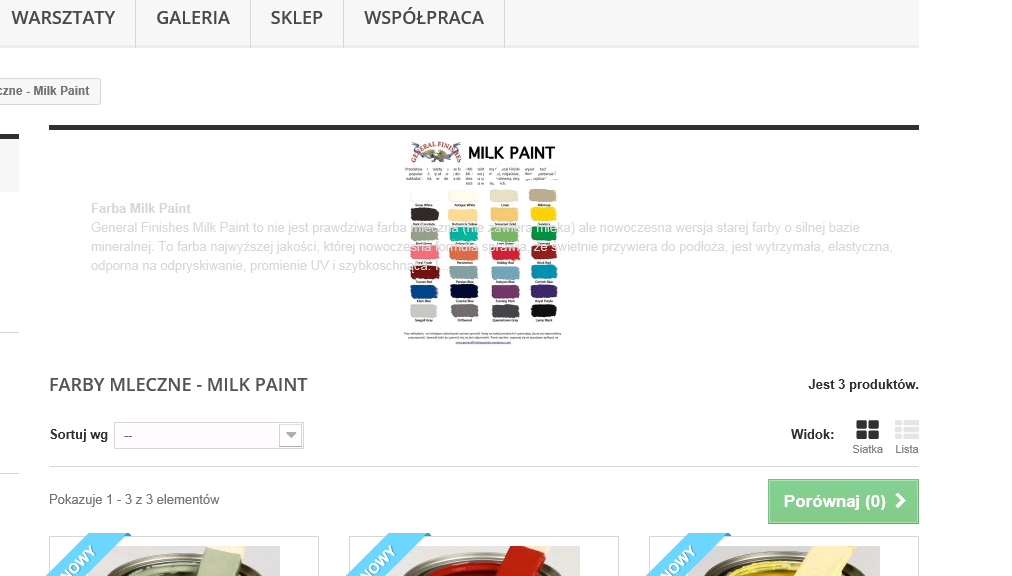Go to the SKLEP menu item
Viewport: 1012px width, 576px height.
point(297,18)
